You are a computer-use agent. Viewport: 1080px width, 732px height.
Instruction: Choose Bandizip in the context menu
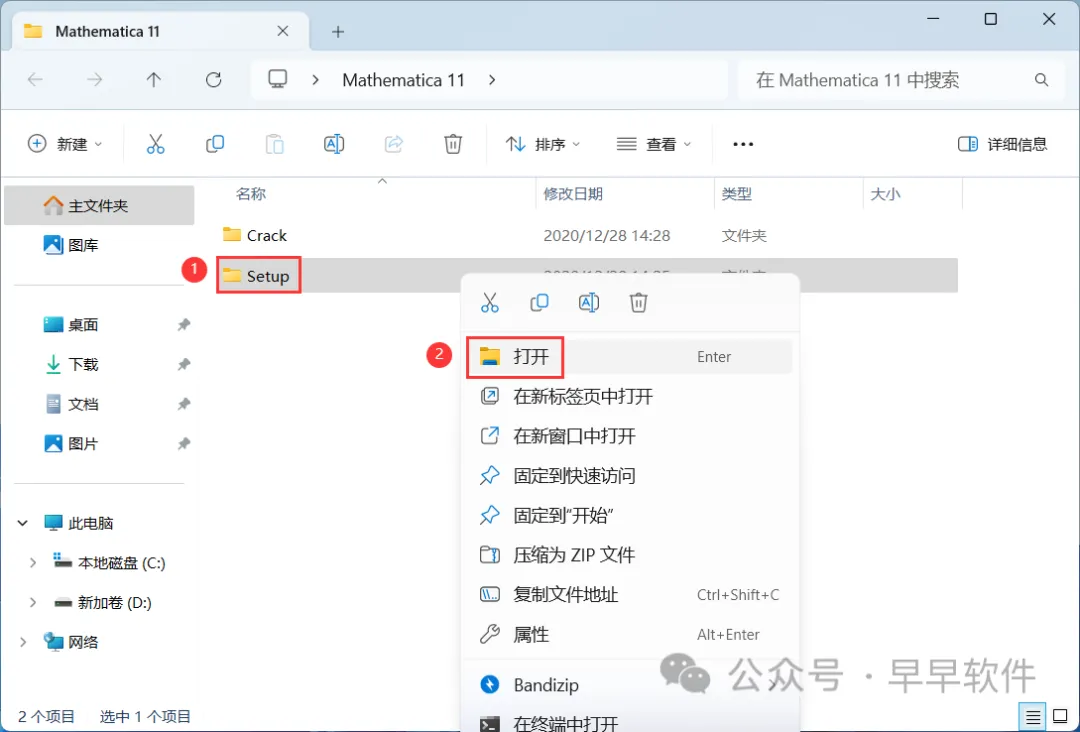(630, 685)
